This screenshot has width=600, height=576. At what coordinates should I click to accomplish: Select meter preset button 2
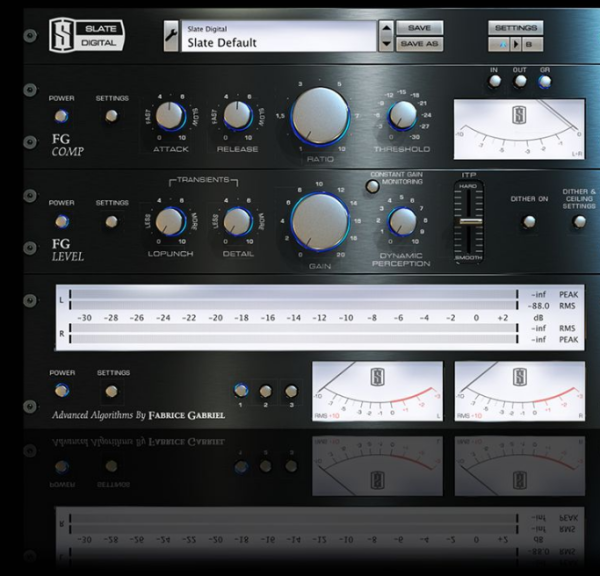266,391
